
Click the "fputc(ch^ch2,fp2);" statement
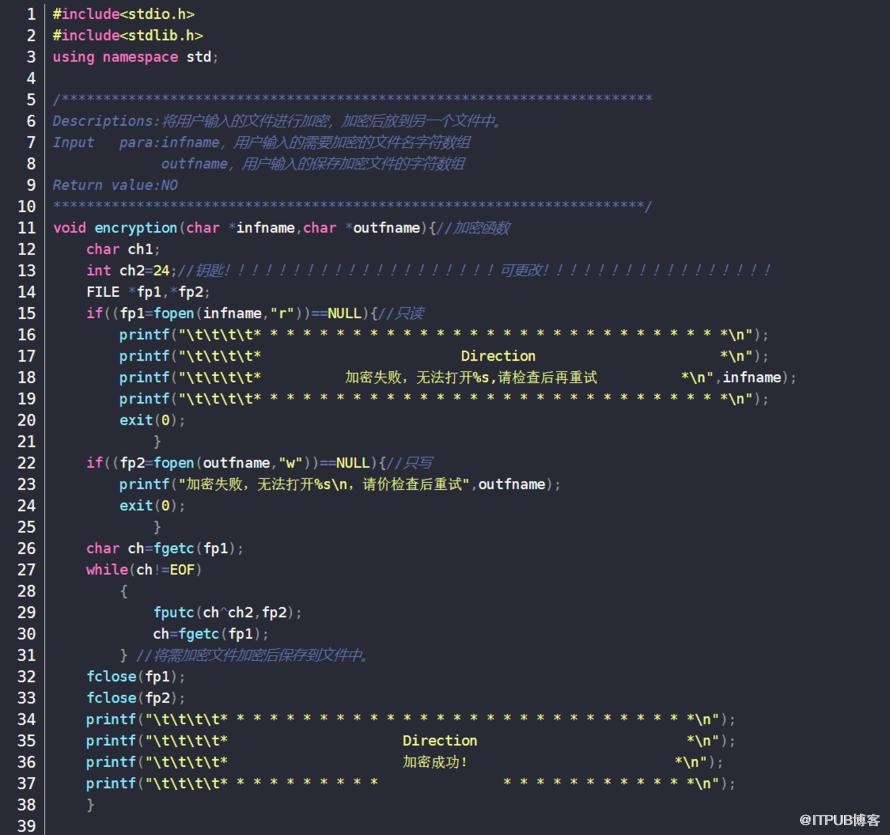pos(227,612)
